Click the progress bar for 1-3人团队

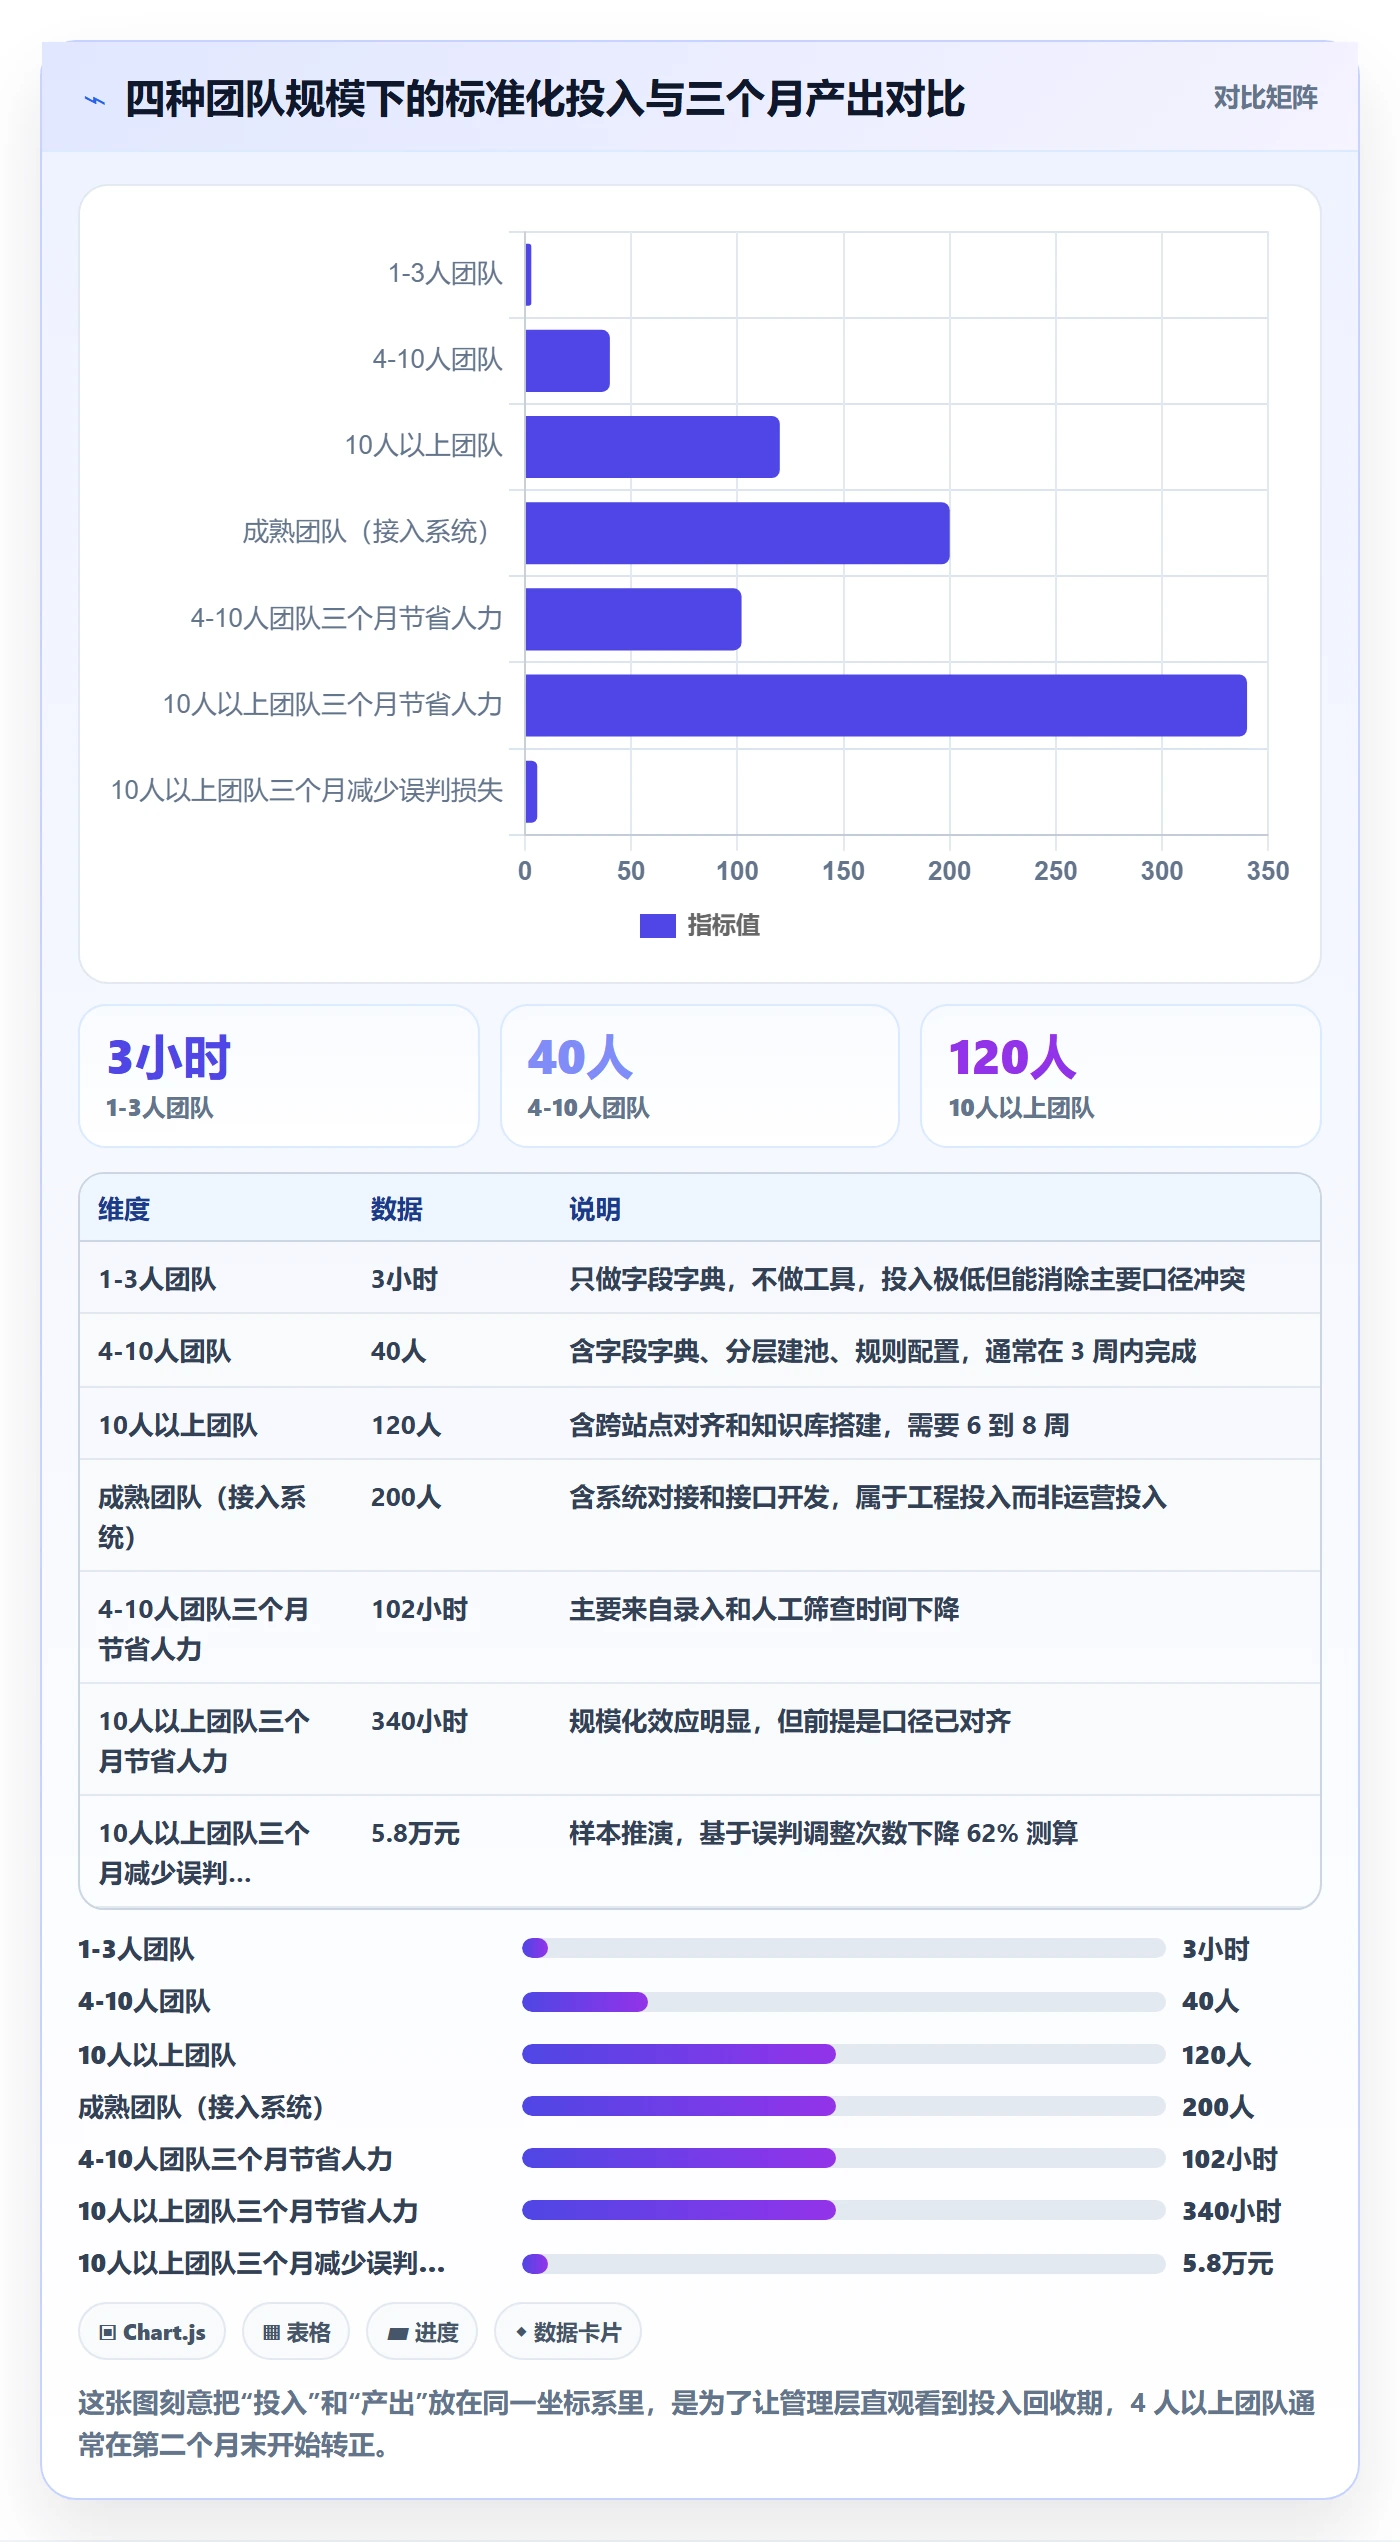(843, 1948)
